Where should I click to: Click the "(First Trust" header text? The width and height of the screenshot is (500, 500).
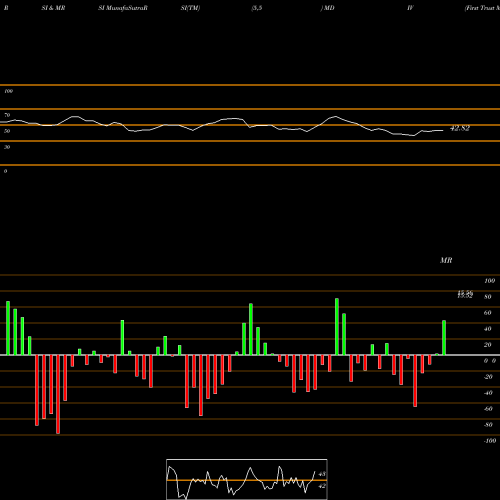[x=480, y=8]
